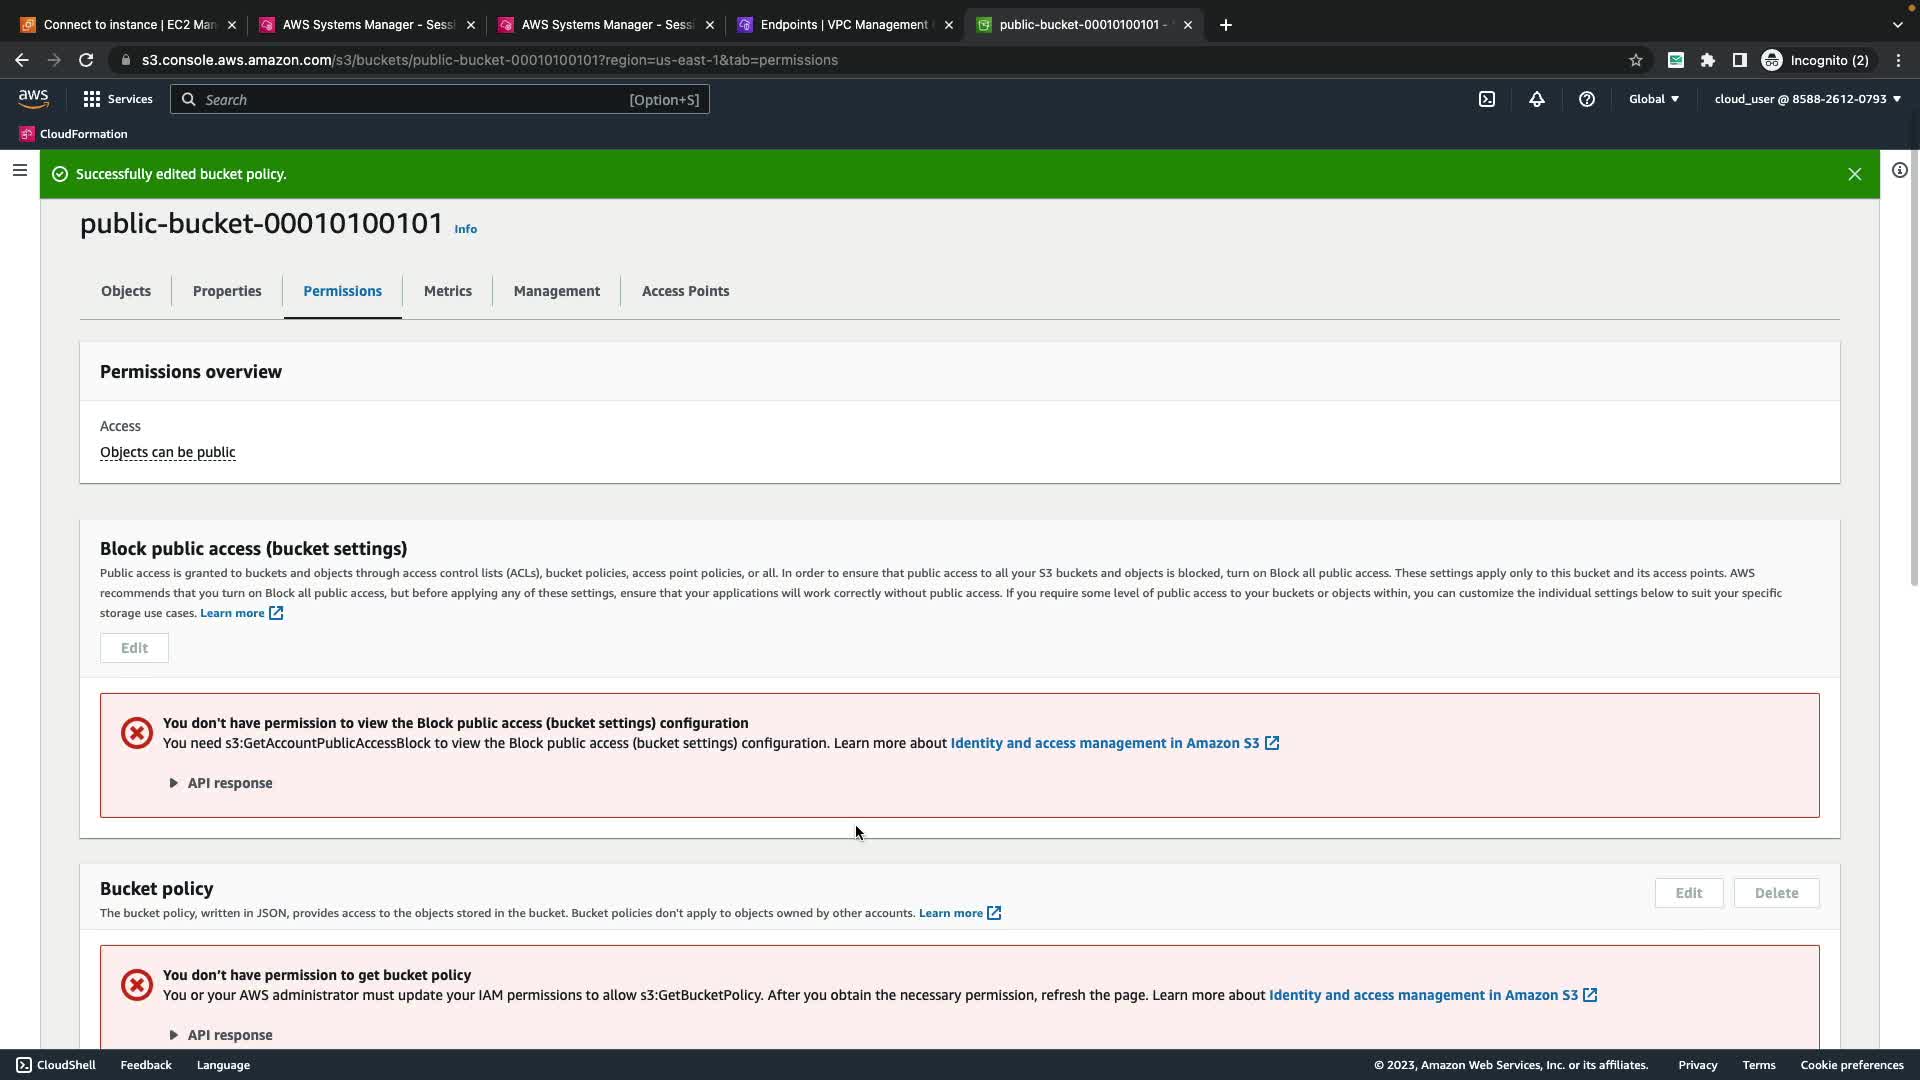
Task: Switch to the Objects tab
Action: [x=126, y=291]
